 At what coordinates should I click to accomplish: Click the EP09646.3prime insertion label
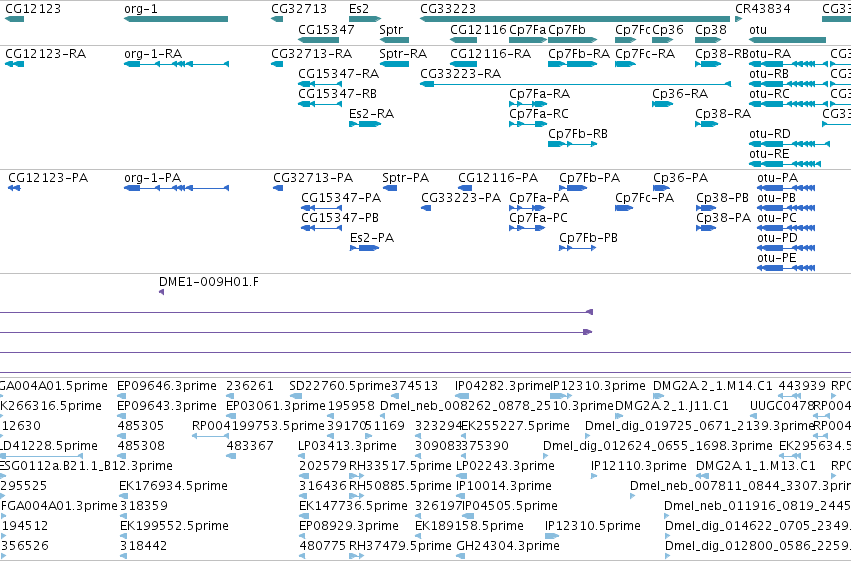coord(167,386)
